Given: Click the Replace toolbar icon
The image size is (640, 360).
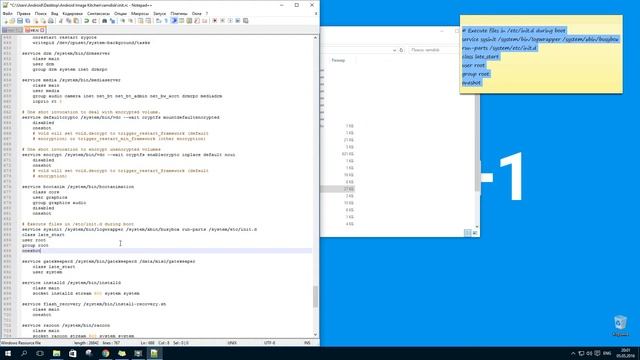Looking at the screenshot, I should (113, 21).
